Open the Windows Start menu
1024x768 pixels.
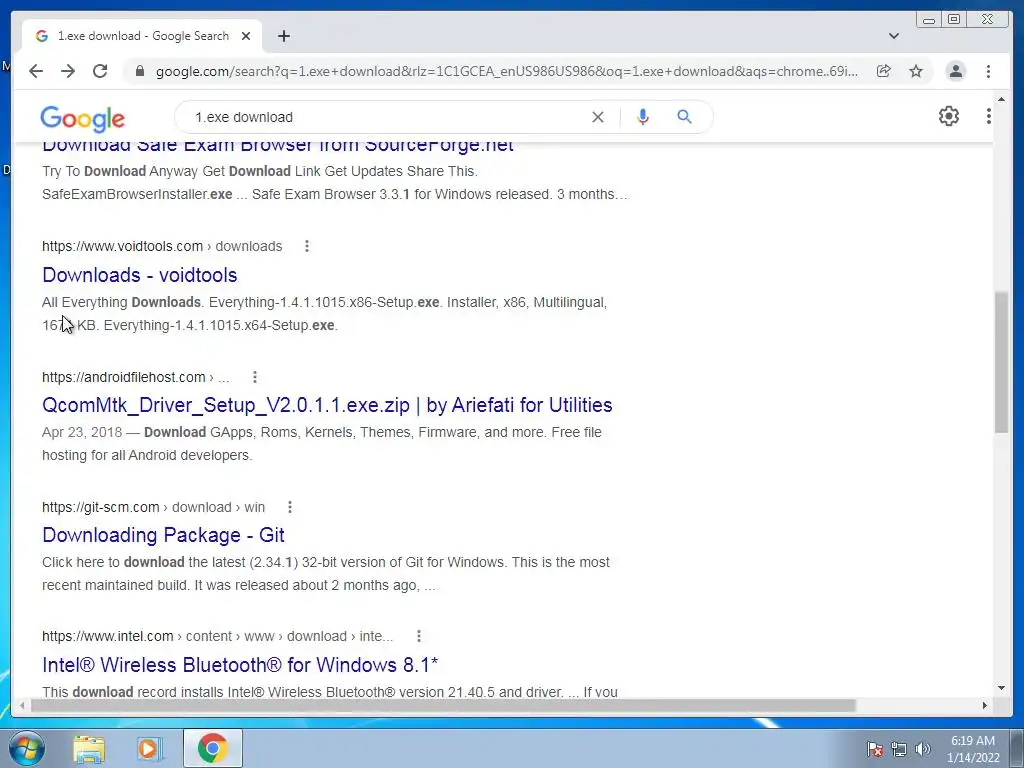[x=26, y=748]
